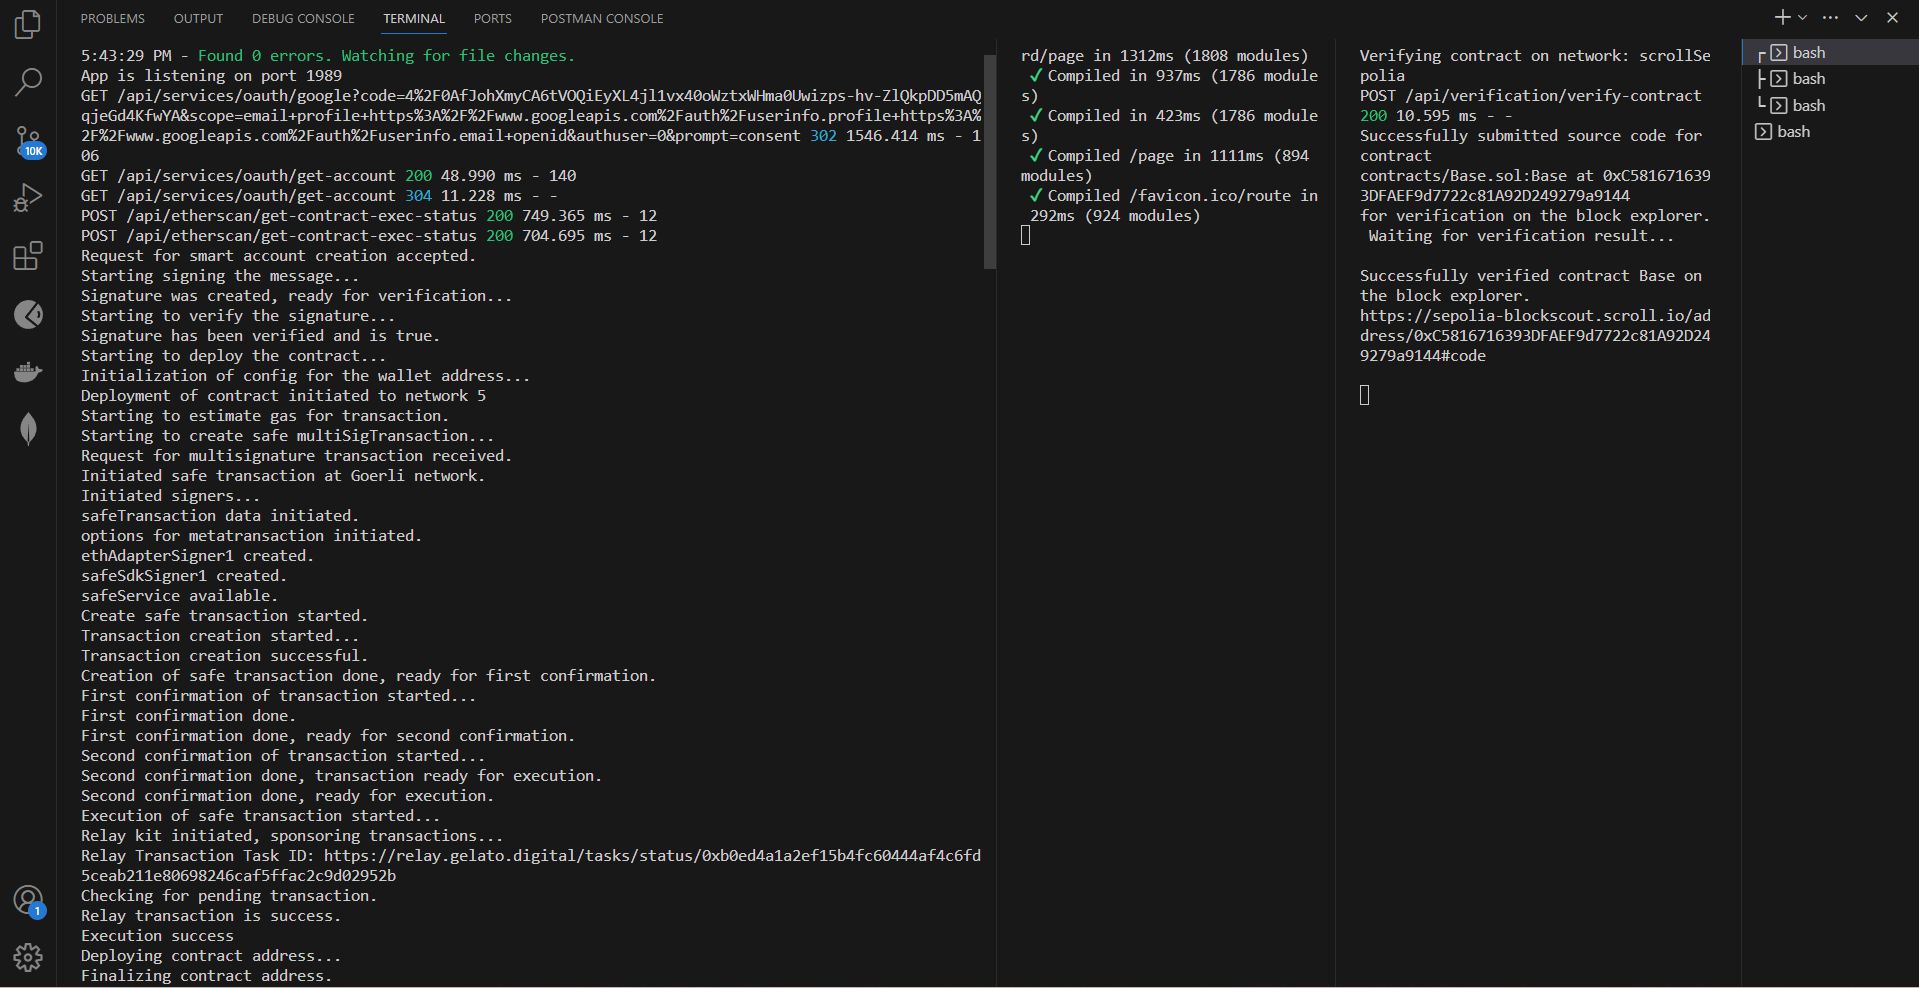Click 'Waiting for verification result...' line
Image resolution: width=1919 pixels, height=988 pixels.
(1521, 236)
